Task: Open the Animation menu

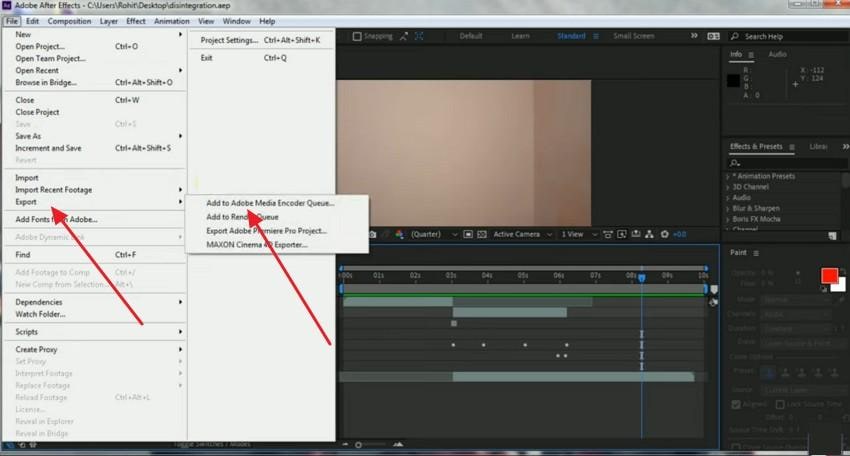Action: click(x=171, y=21)
